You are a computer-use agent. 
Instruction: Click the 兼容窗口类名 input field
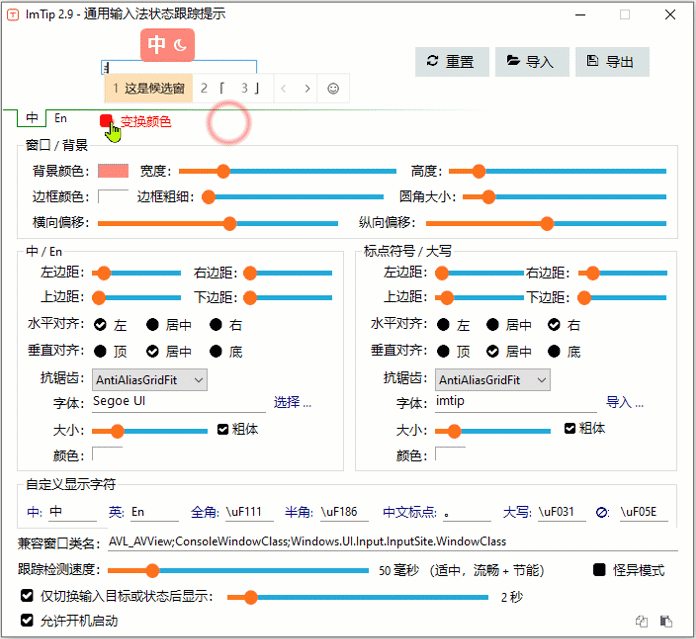point(393,541)
